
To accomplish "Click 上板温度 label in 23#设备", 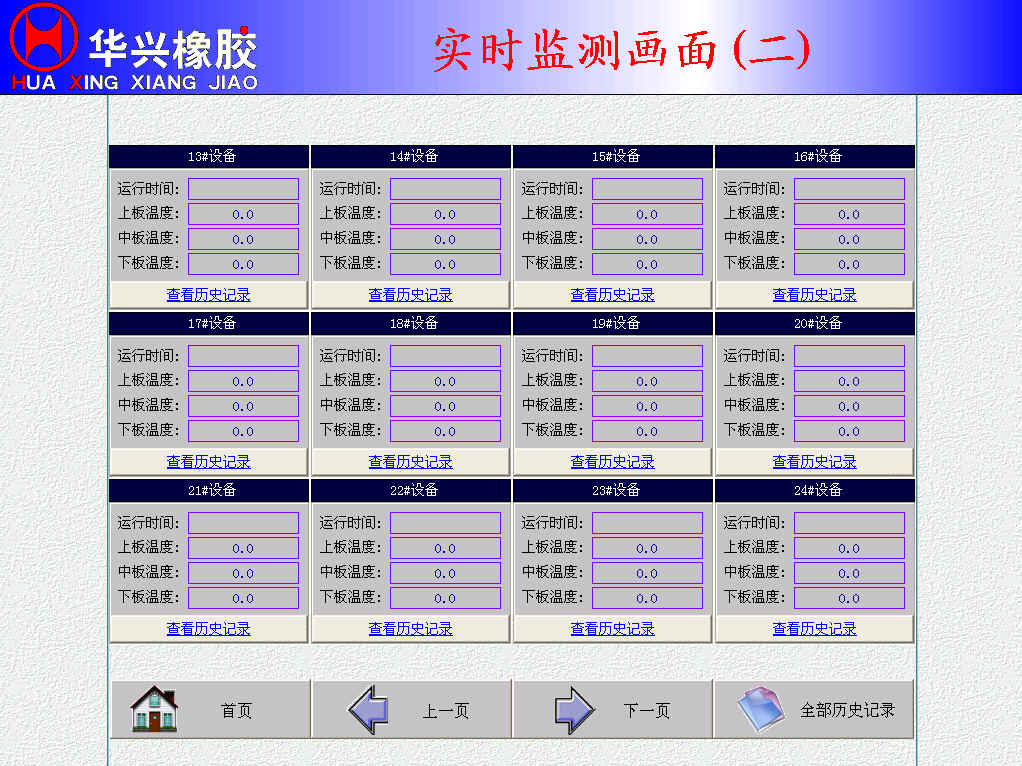I will [552, 548].
